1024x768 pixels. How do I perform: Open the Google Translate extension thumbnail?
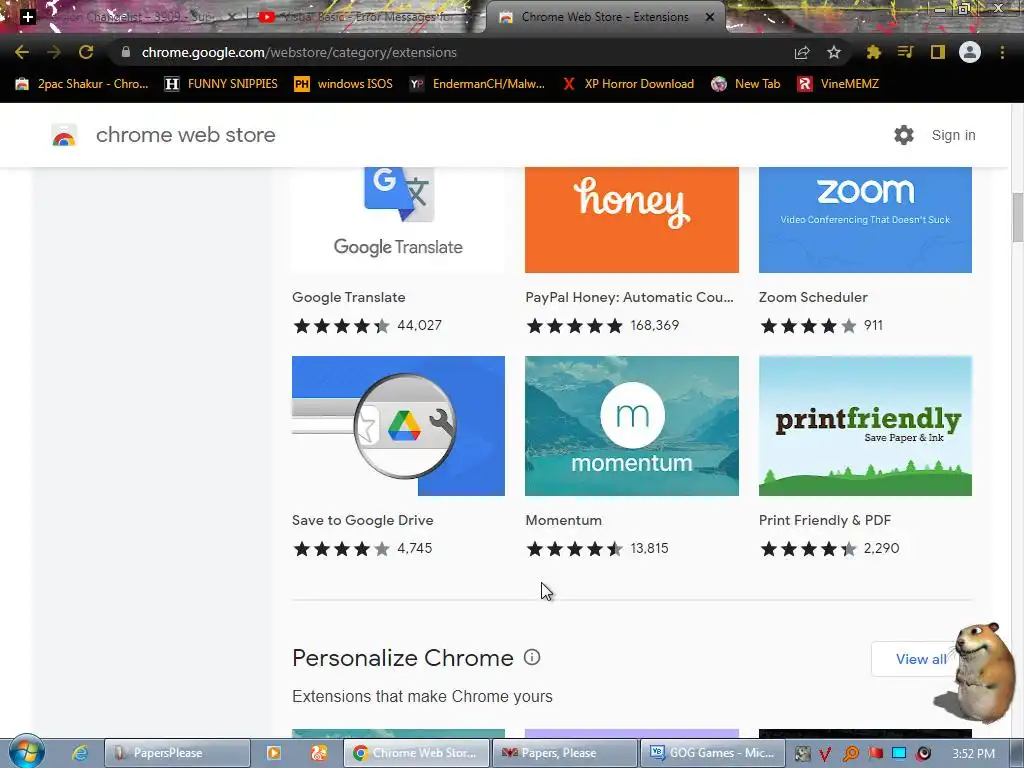coord(398,219)
